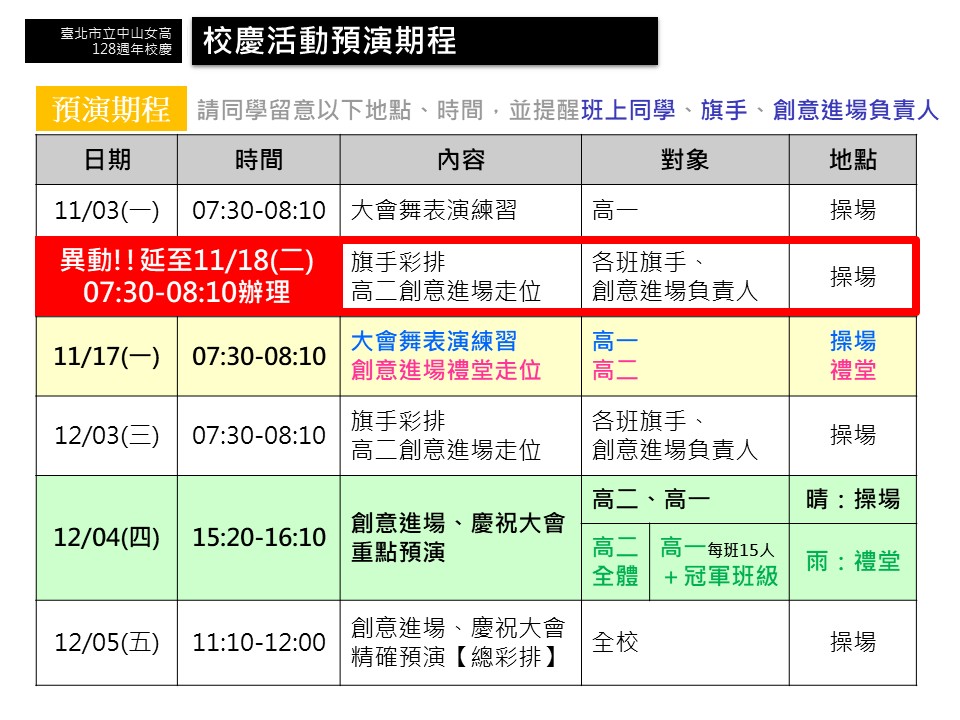Click the 11/17(一) date cell
This screenshot has width=960, height=720.
[x=107, y=357]
